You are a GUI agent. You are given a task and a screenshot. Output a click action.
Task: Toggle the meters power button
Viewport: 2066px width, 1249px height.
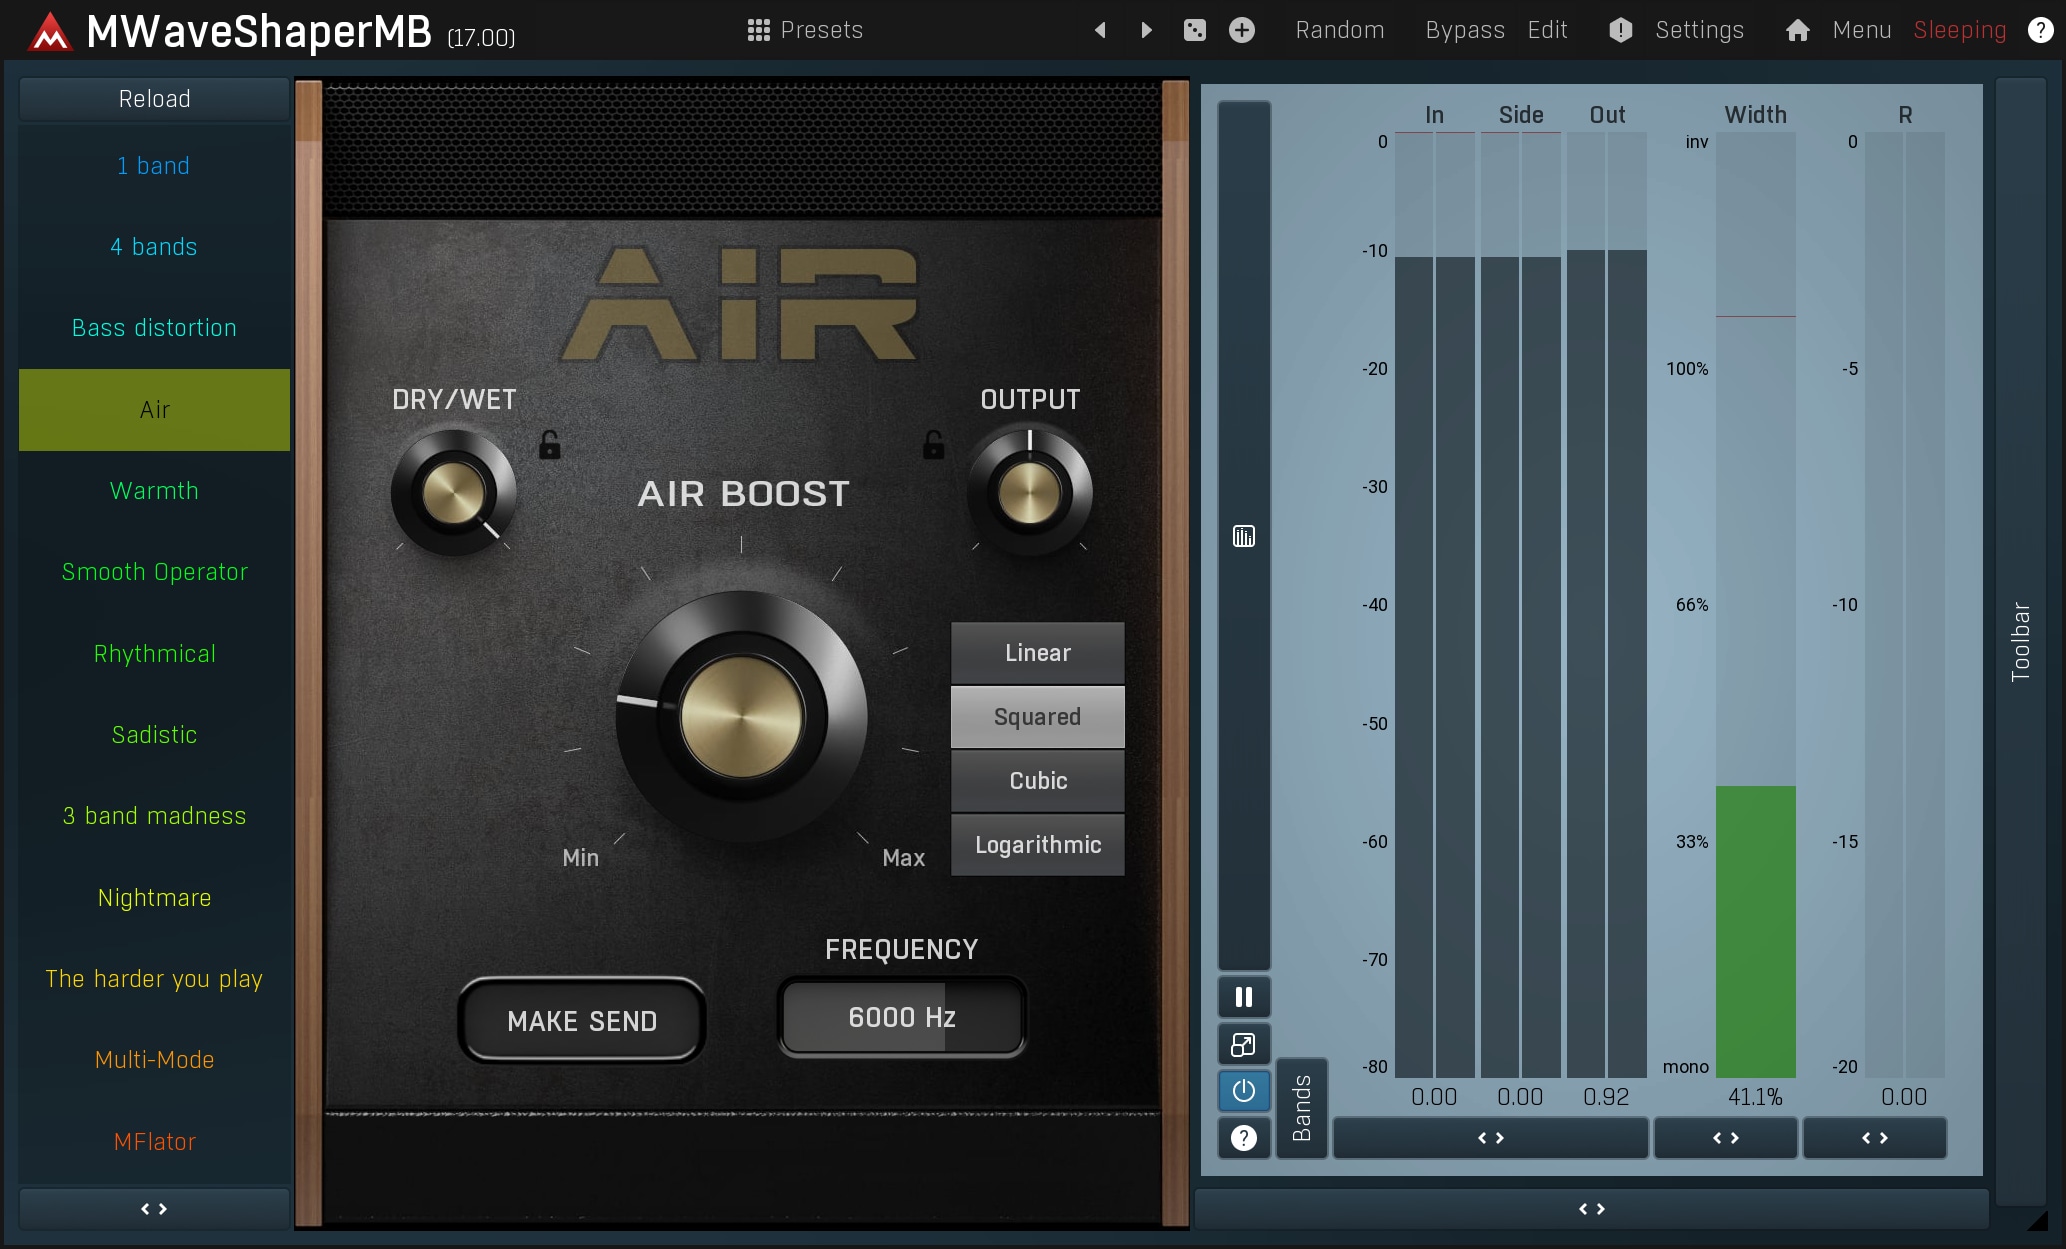[x=1244, y=1091]
